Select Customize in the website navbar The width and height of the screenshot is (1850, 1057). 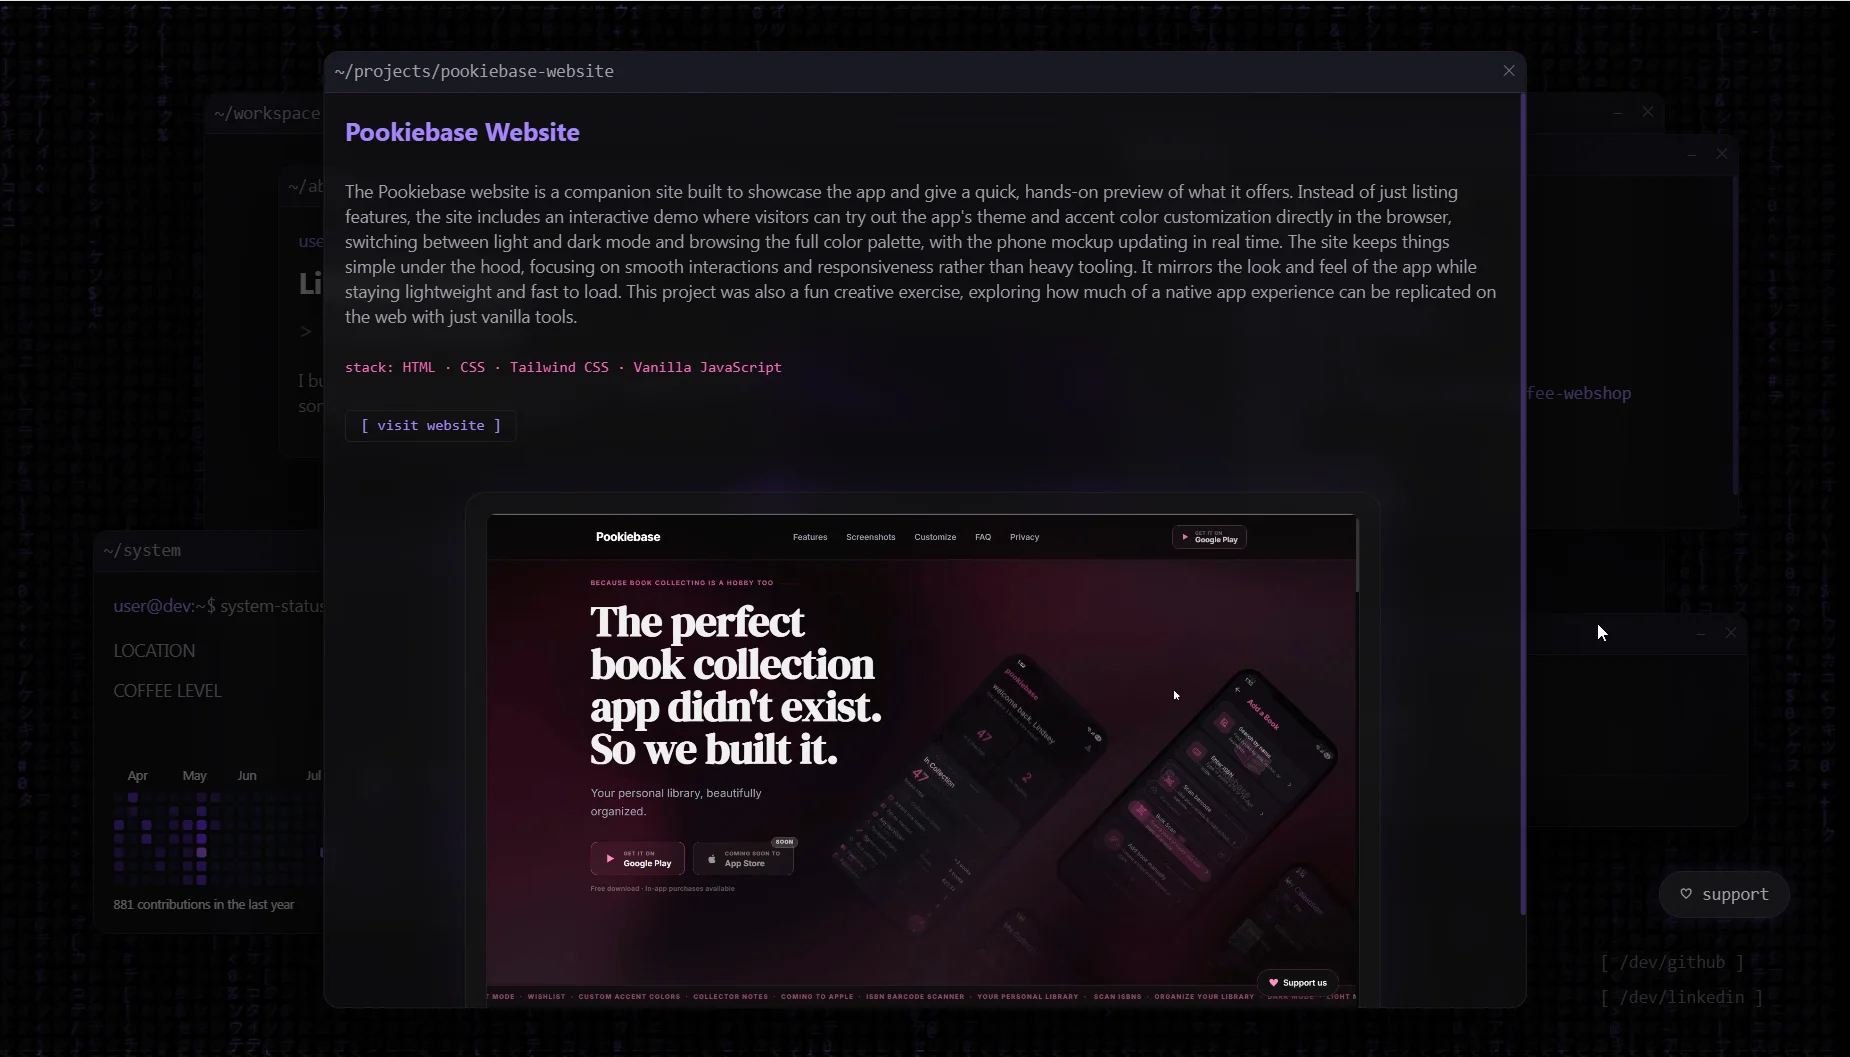tap(936, 537)
